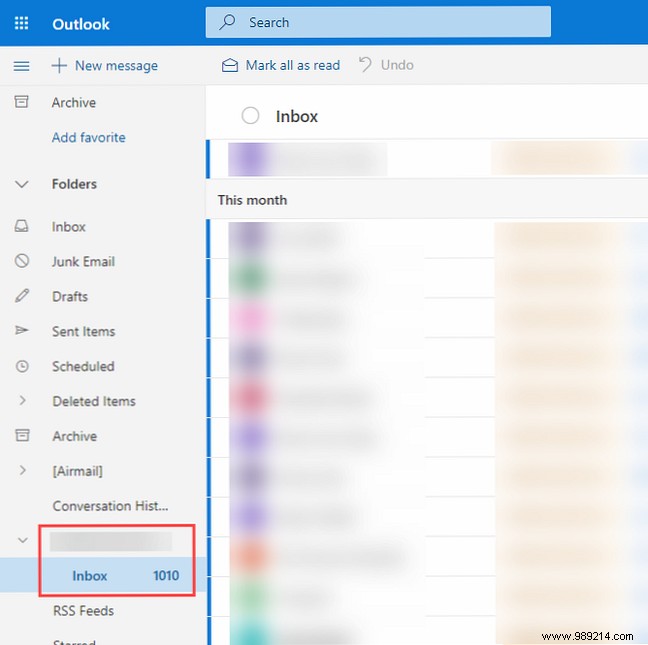Click the Inbox heading in message list
The height and width of the screenshot is (645, 648).
[297, 116]
